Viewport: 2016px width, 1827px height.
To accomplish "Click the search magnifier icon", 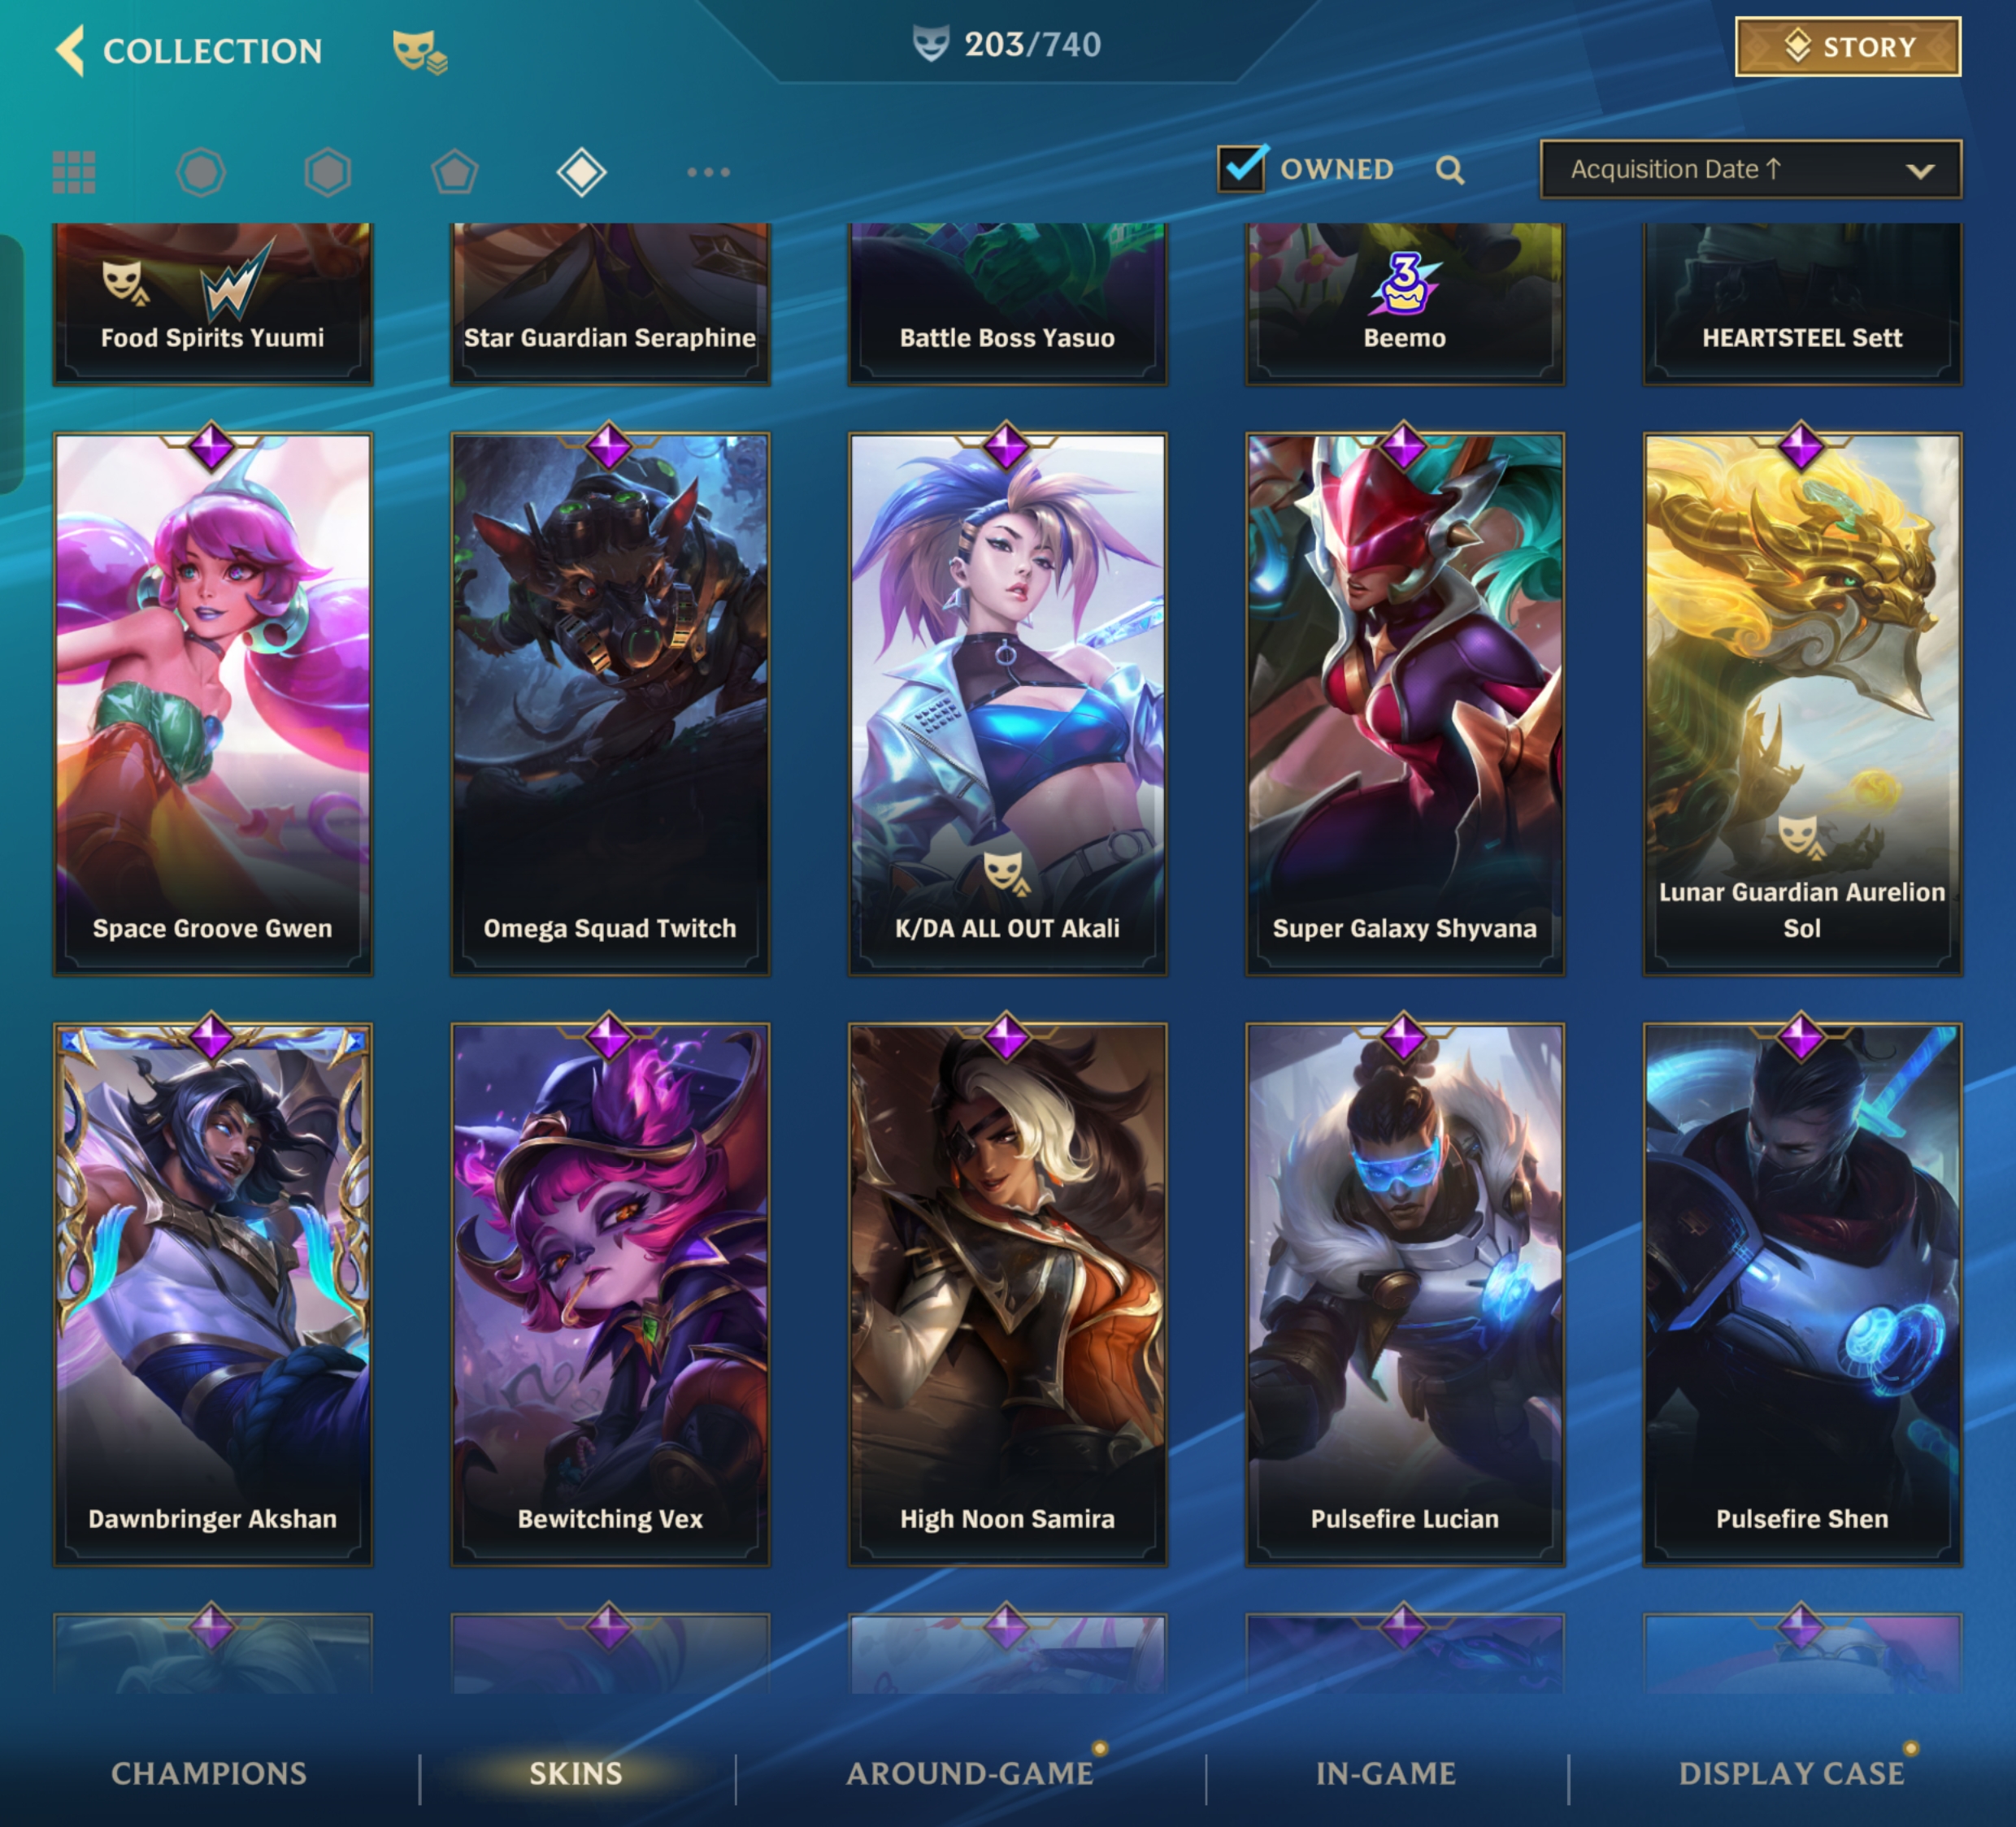I will point(1450,170).
